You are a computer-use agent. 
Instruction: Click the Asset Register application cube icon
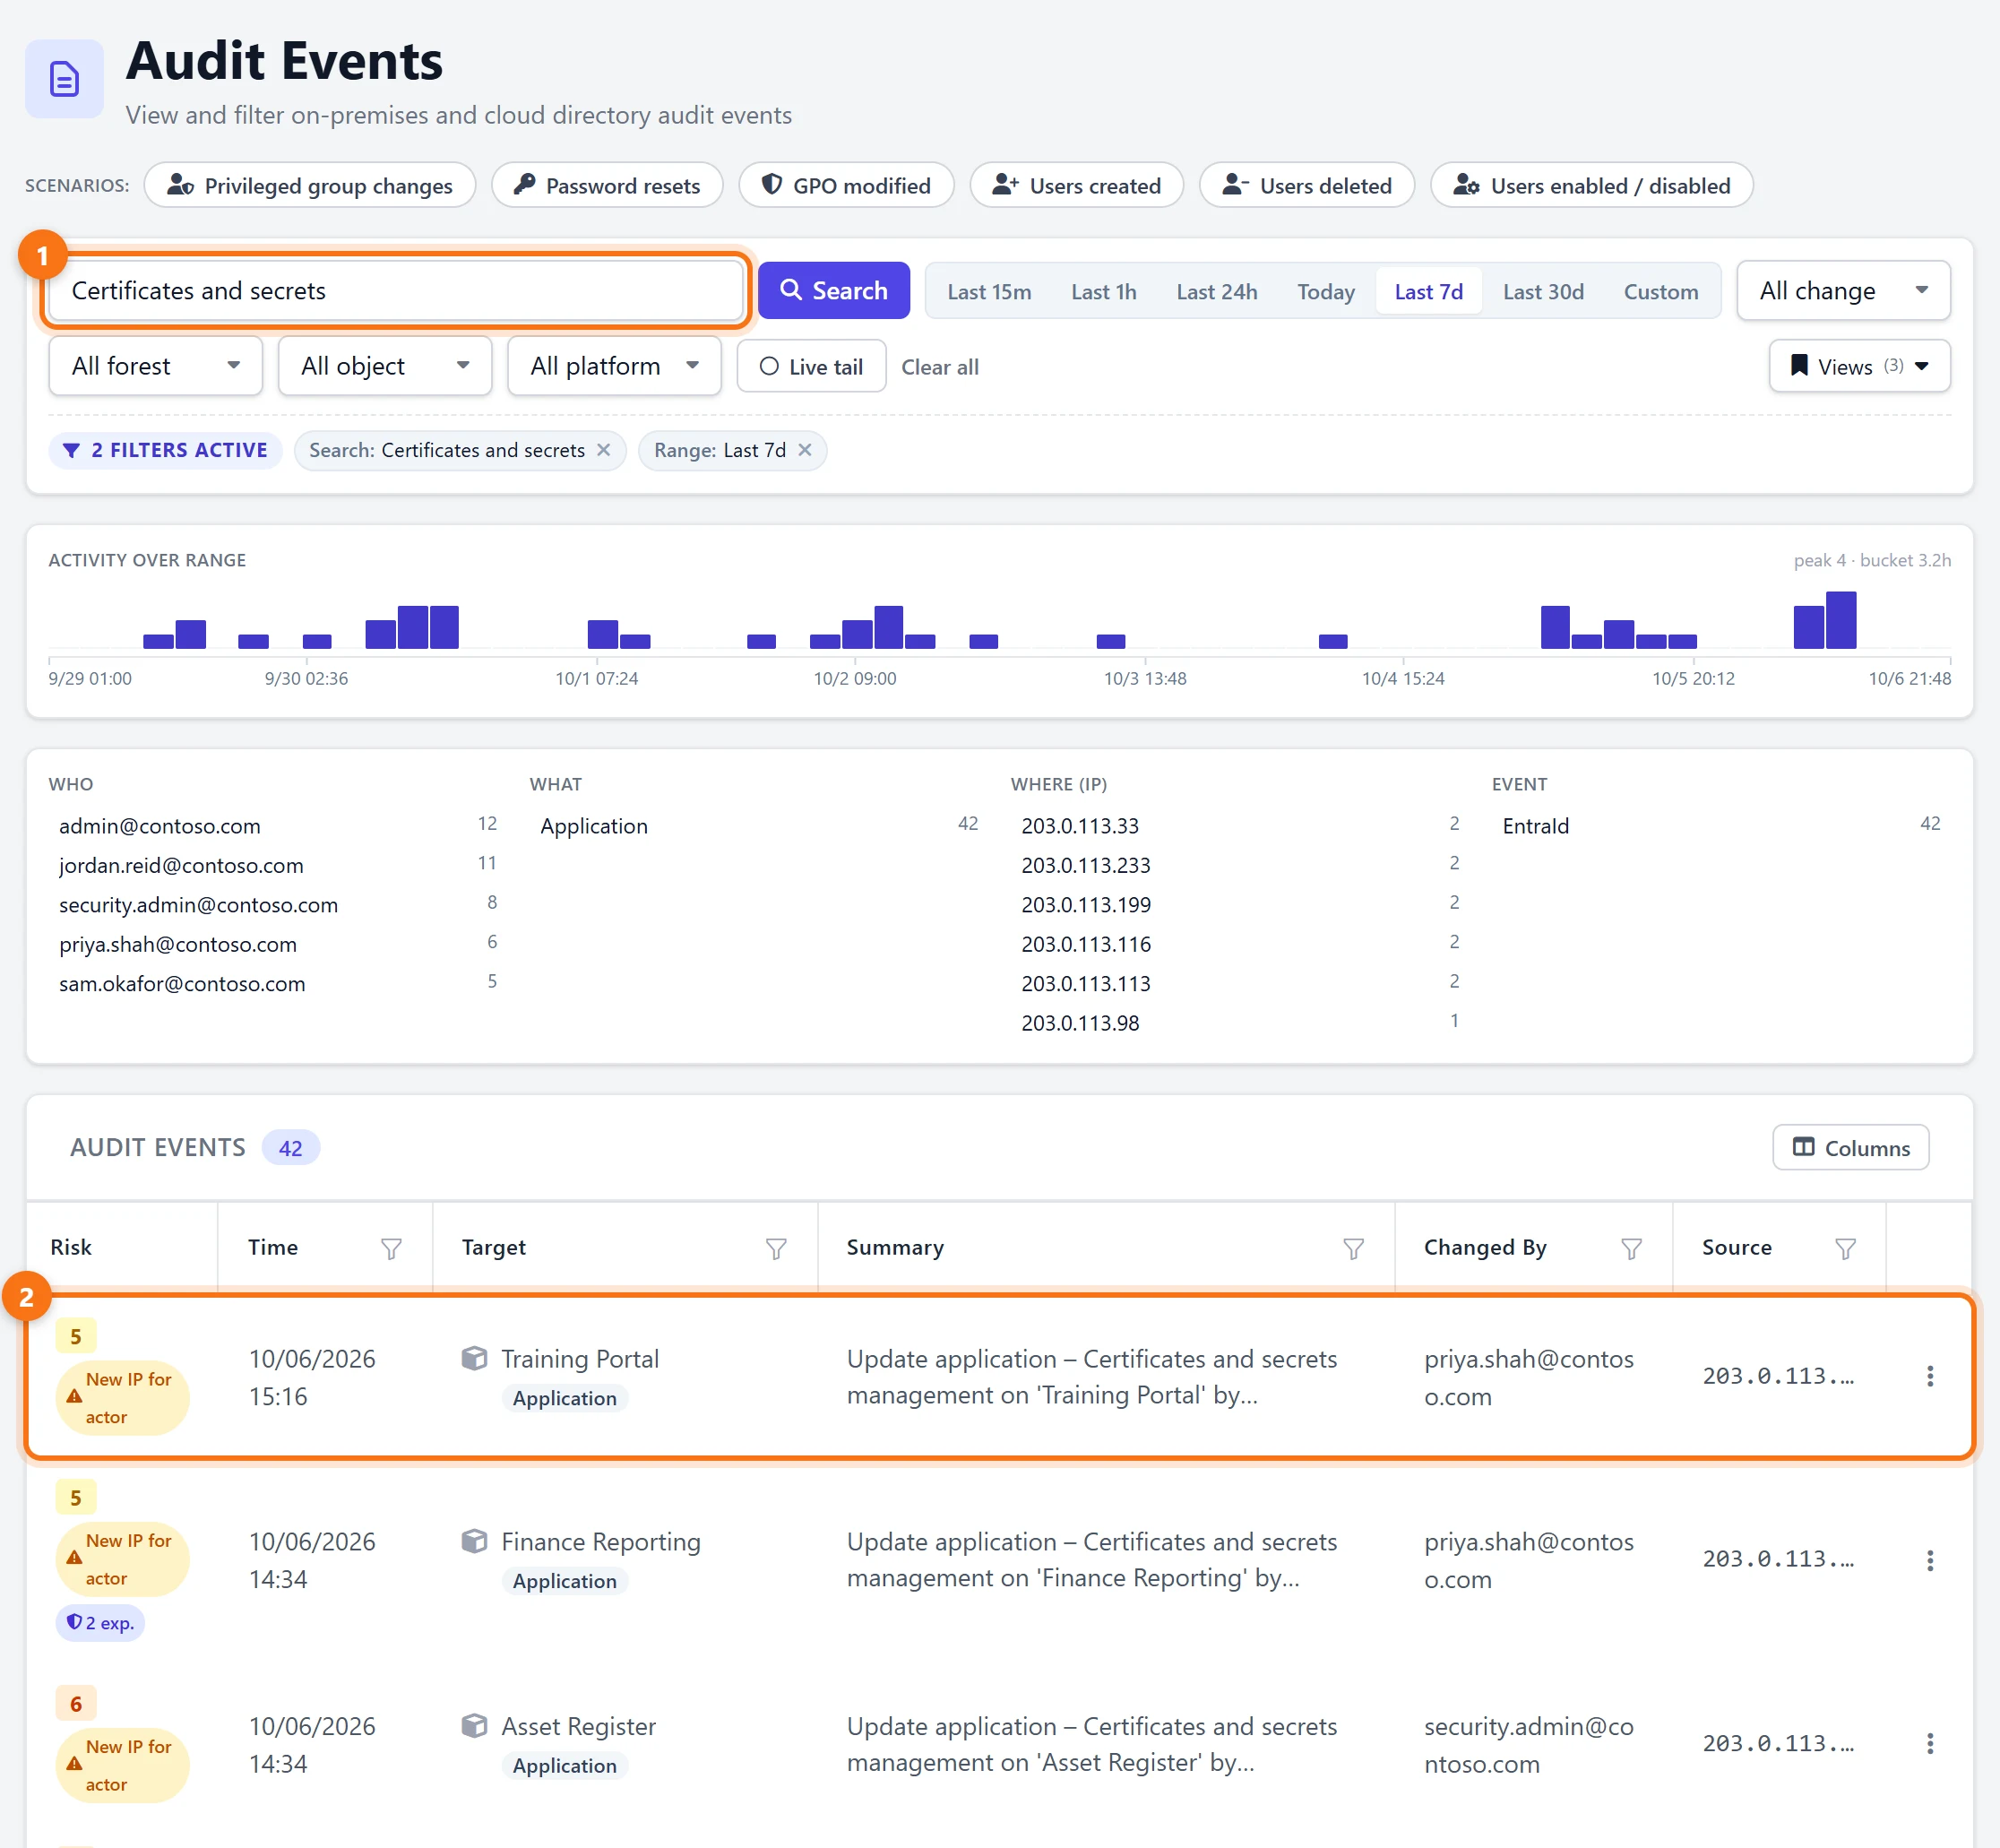474,1726
